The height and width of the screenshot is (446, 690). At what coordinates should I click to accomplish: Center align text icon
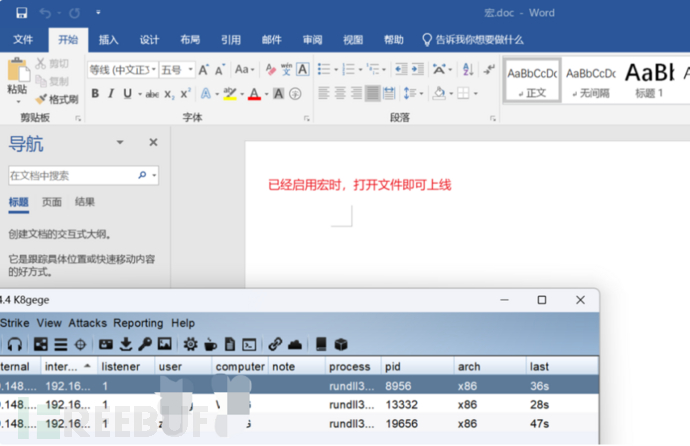pos(340,93)
